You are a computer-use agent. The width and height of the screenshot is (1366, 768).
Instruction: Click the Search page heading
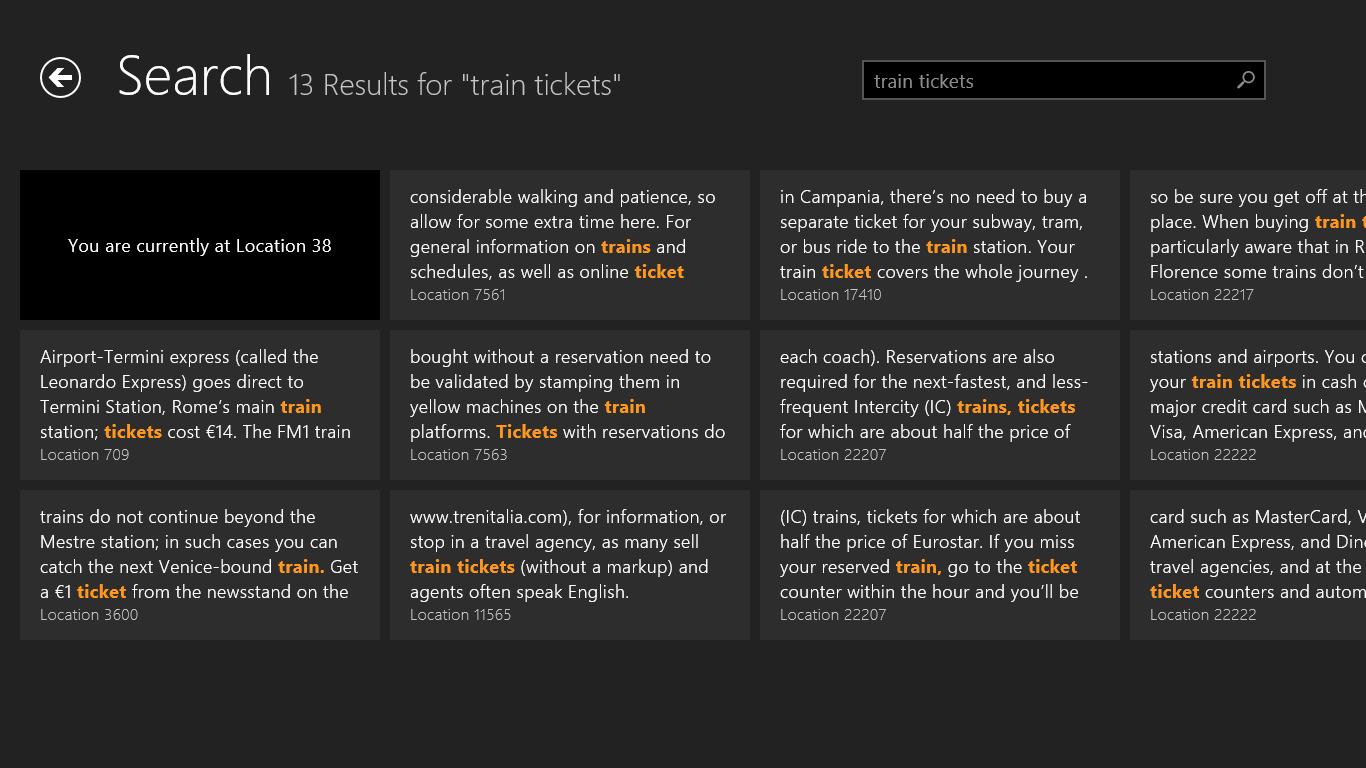coord(195,76)
